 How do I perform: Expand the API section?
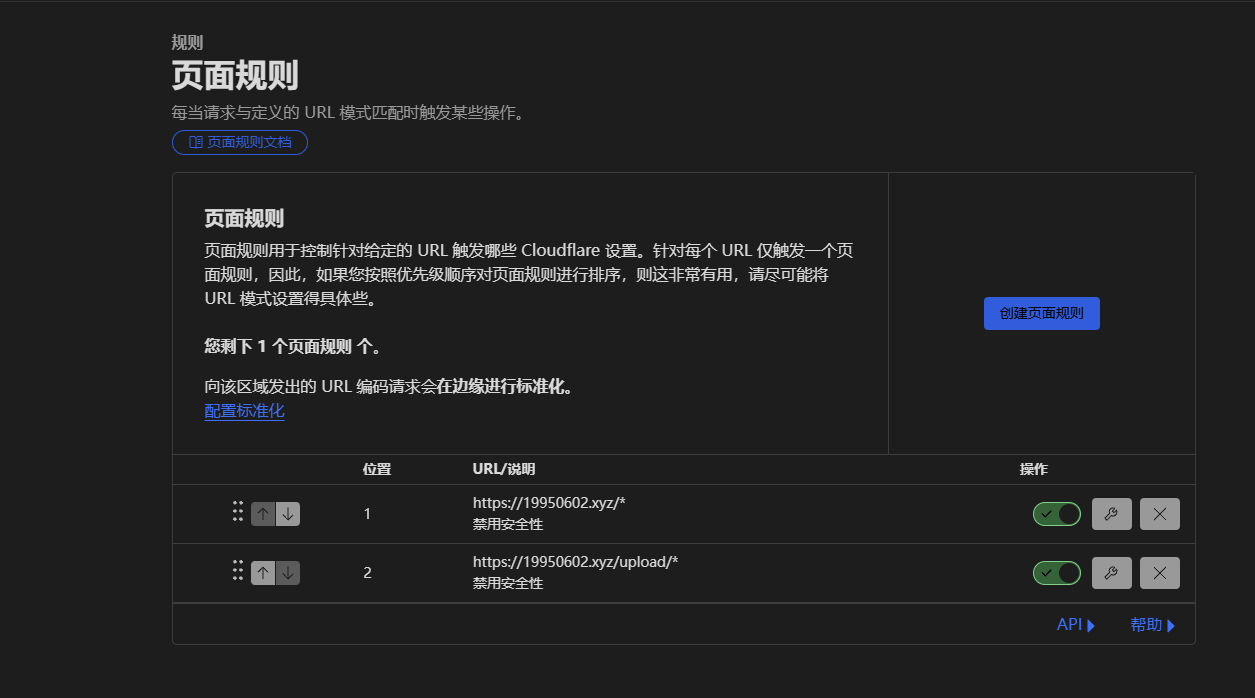pyautogui.click(x=1075, y=625)
